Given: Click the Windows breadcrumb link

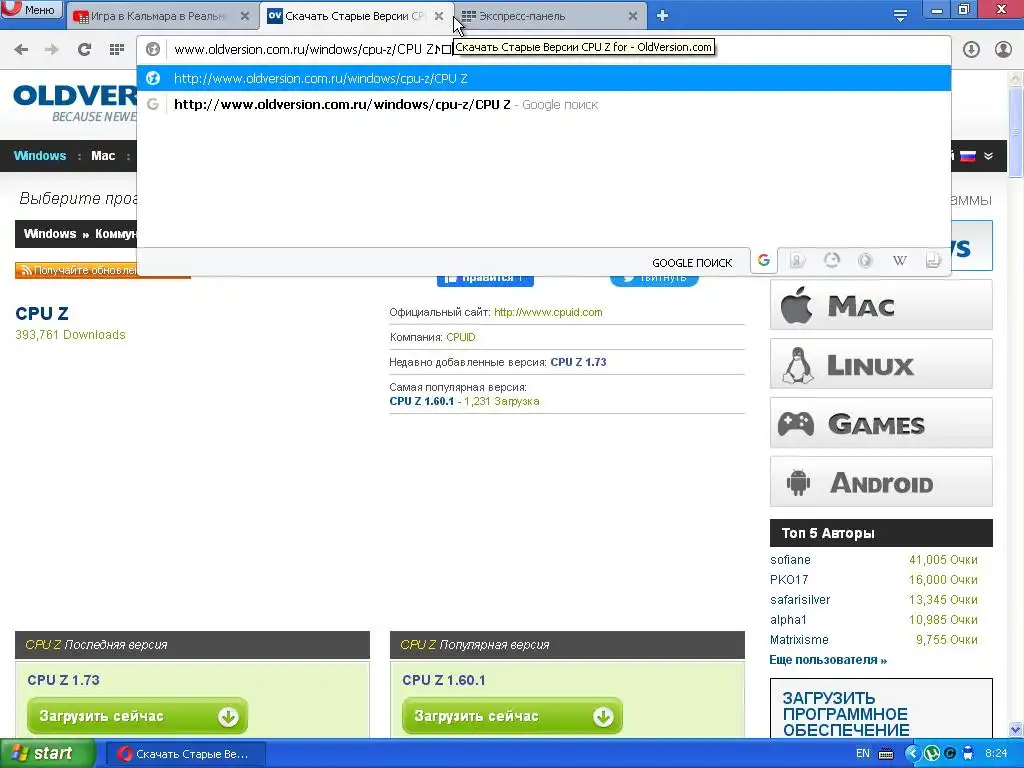Looking at the screenshot, I should 50,234.
